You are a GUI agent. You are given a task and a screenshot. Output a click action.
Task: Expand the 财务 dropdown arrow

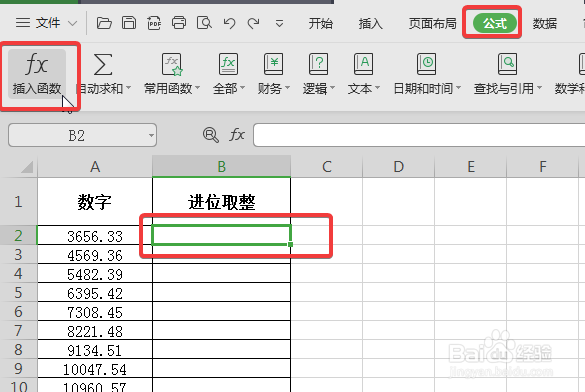287,88
